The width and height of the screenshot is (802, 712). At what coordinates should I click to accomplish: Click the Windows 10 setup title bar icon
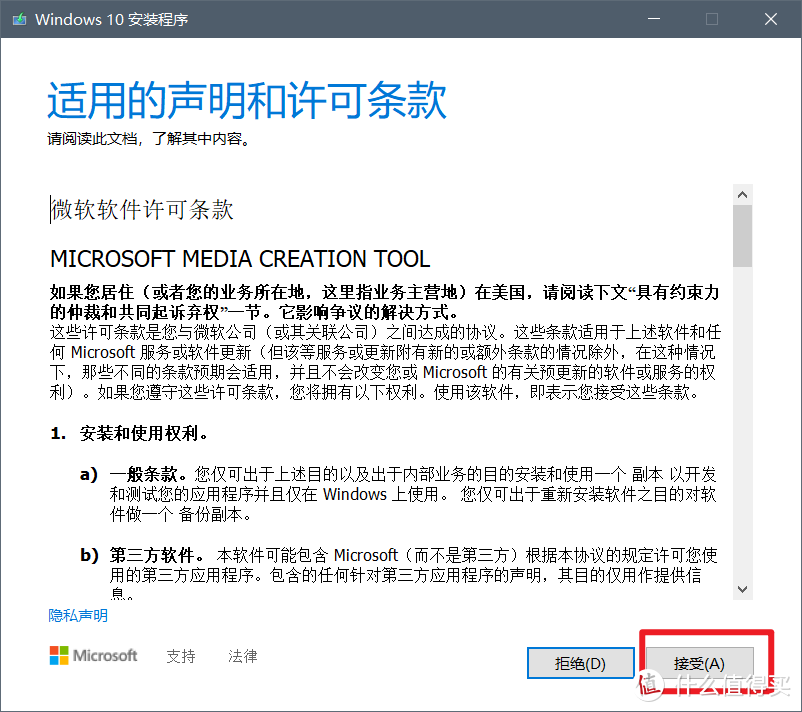click(19, 19)
